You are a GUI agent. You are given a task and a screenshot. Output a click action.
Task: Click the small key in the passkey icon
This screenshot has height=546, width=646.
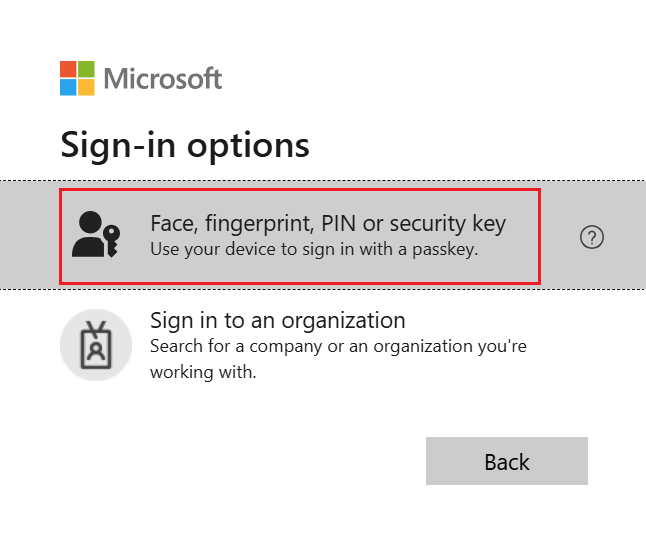[110, 240]
